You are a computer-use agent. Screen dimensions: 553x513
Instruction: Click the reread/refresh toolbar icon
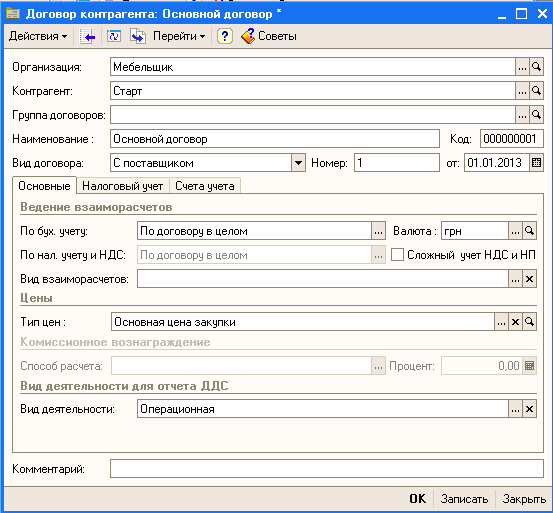coord(114,36)
